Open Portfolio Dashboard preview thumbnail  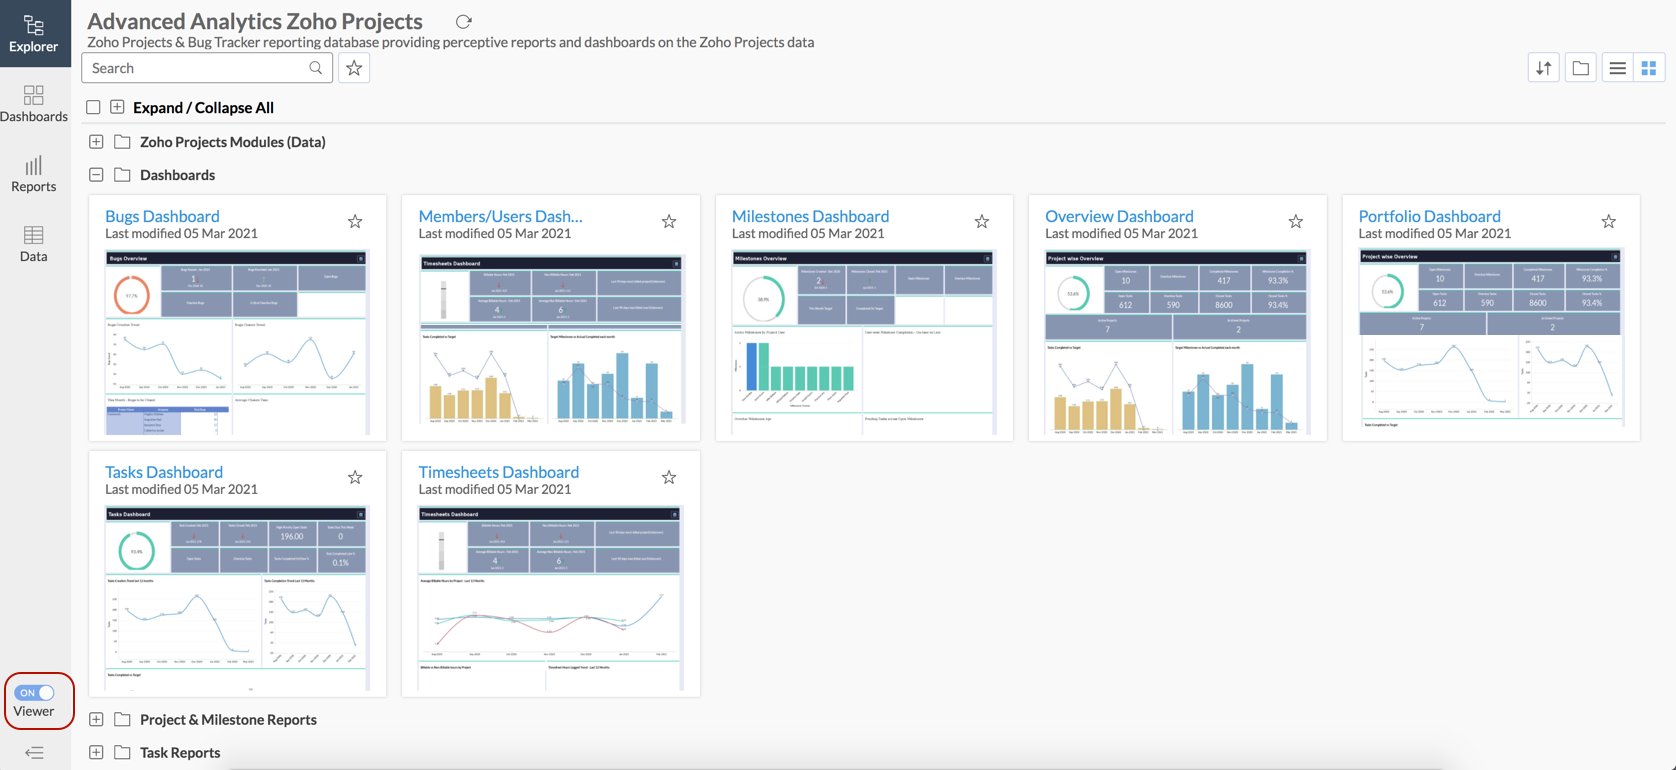click(x=1491, y=343)
